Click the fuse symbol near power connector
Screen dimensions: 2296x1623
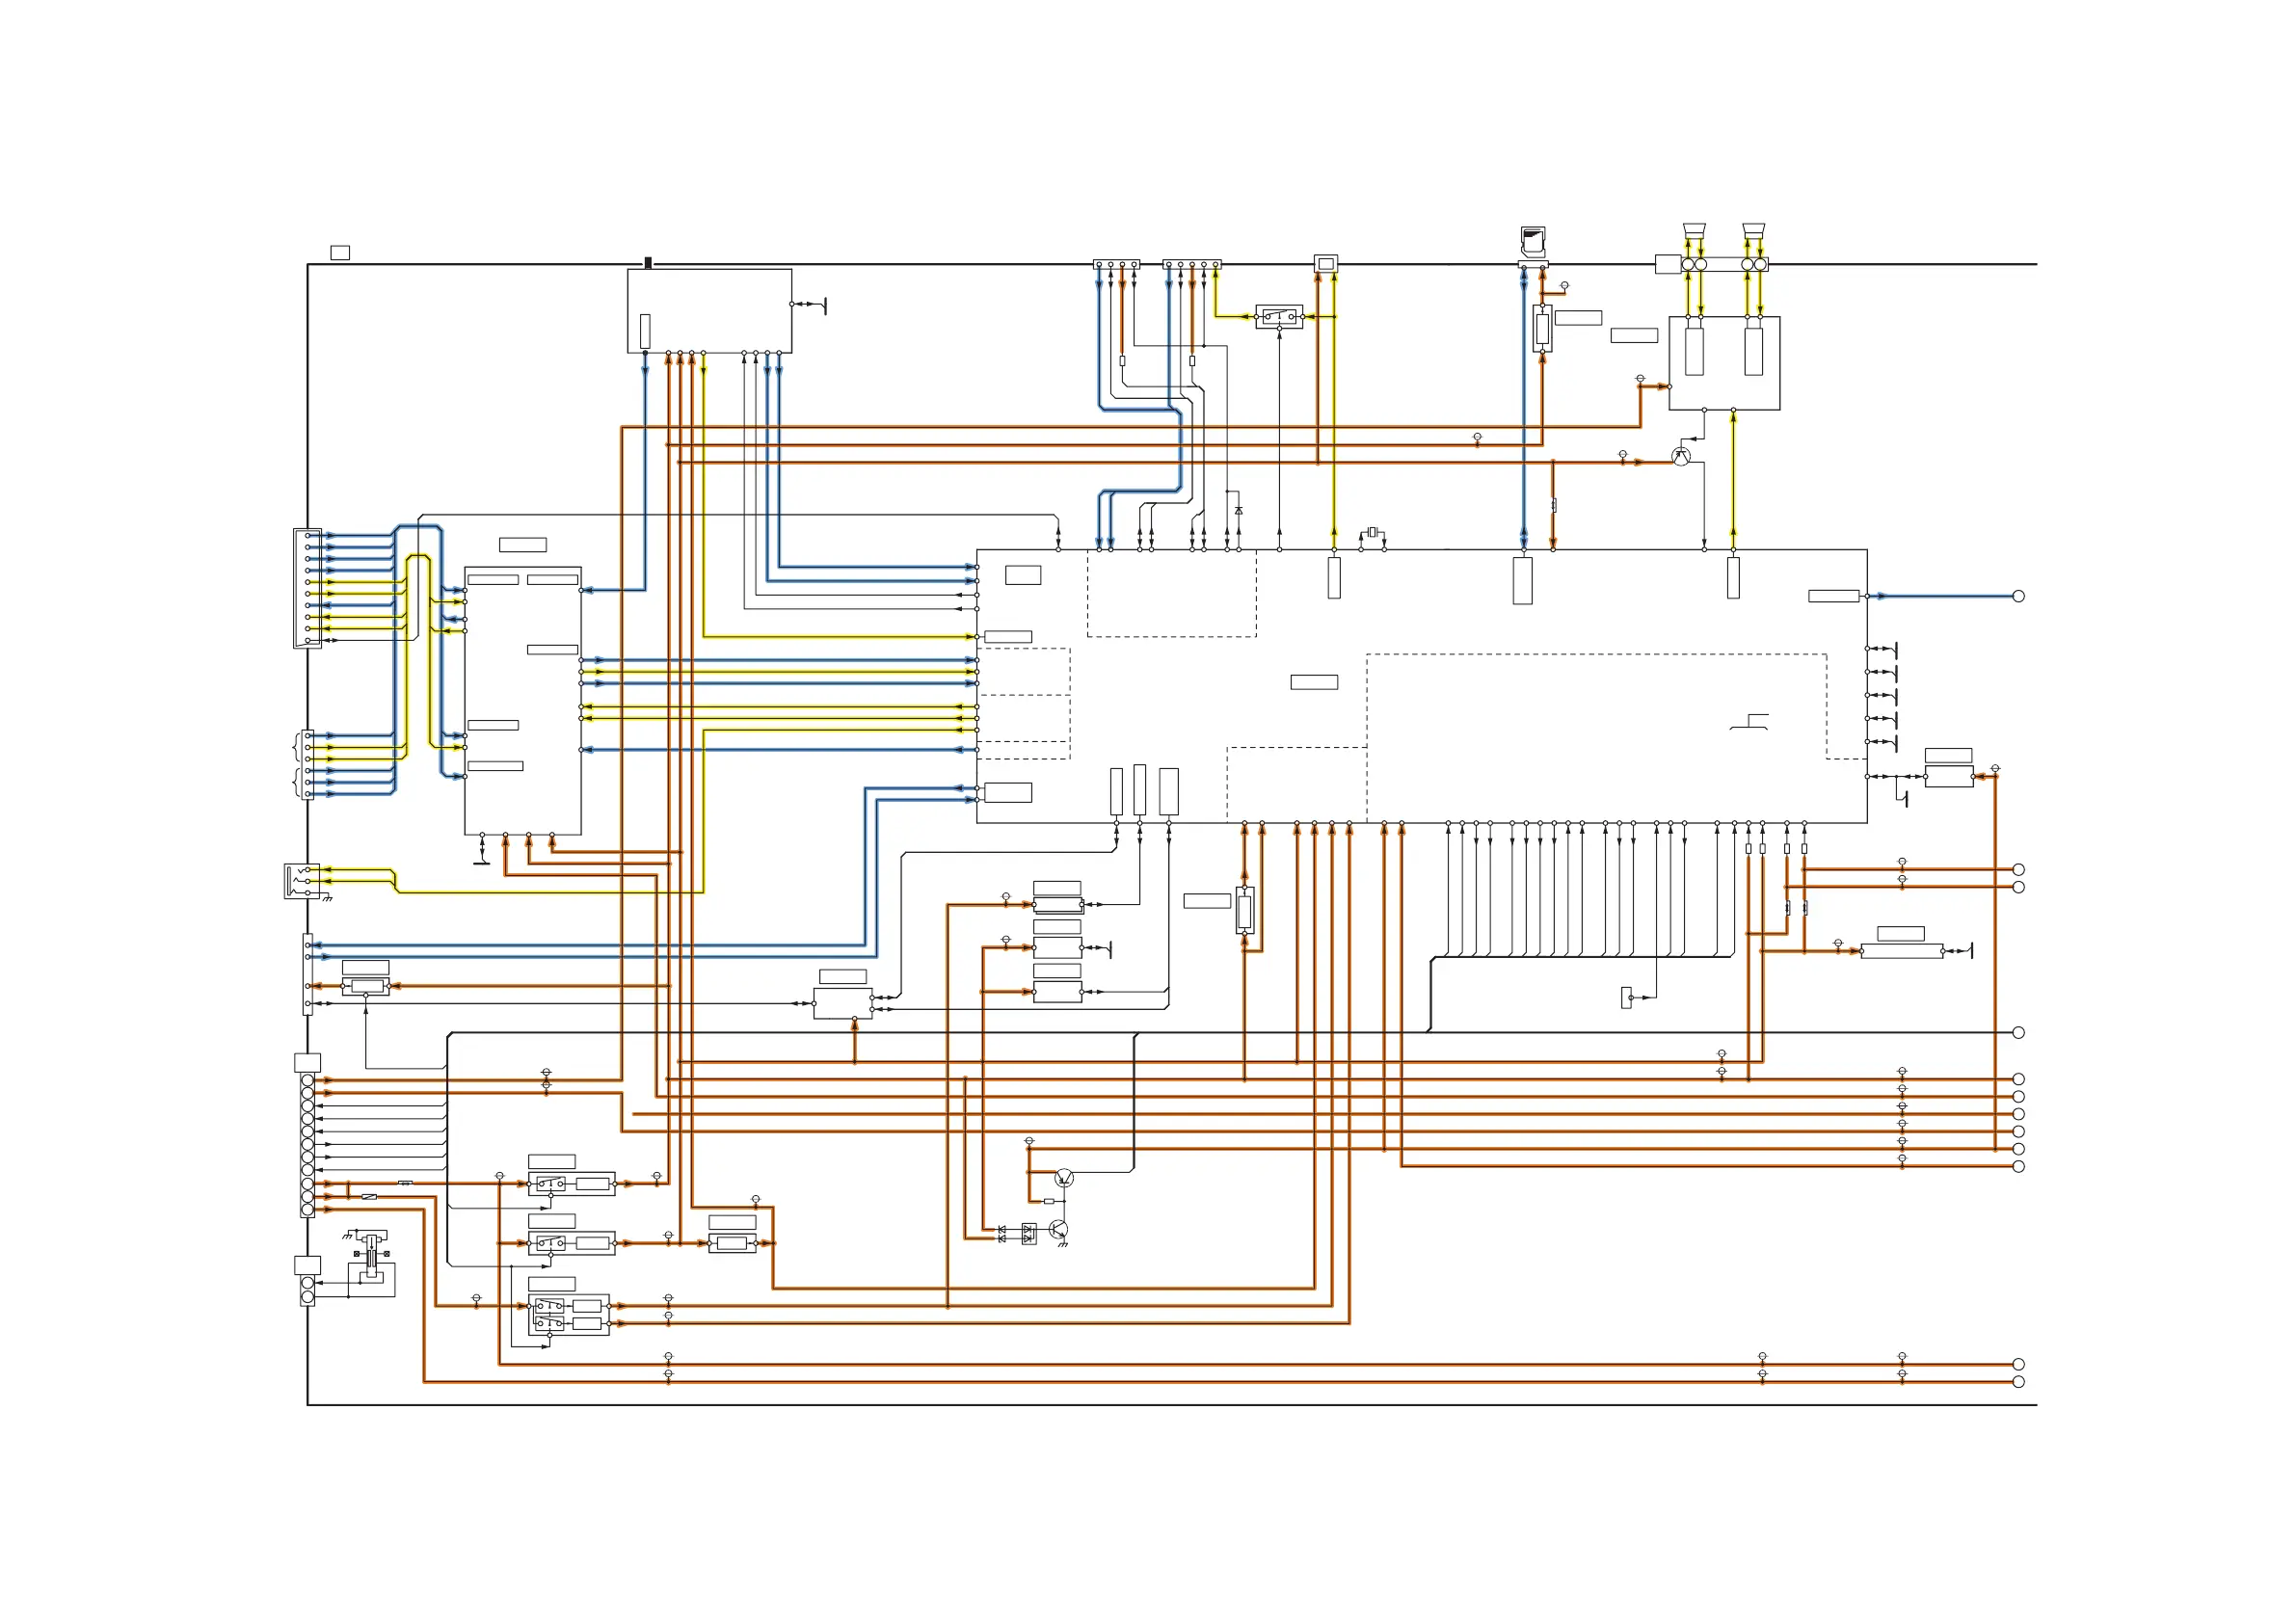point(369,1197)
